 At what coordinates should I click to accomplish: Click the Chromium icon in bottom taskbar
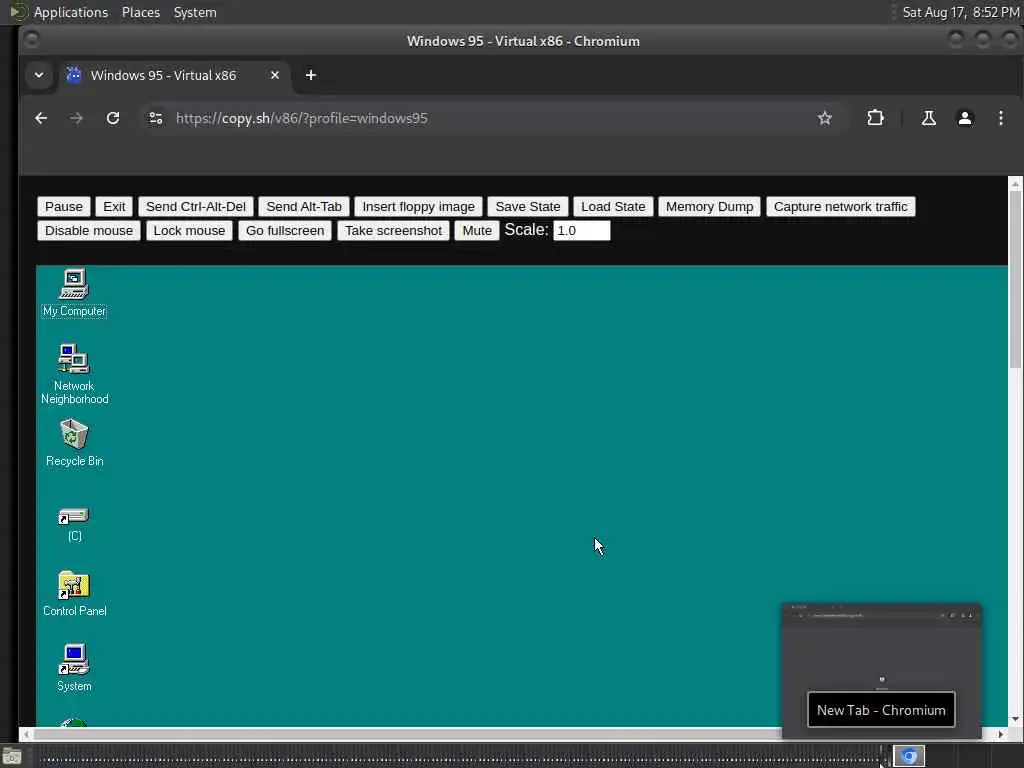point(909,756)
